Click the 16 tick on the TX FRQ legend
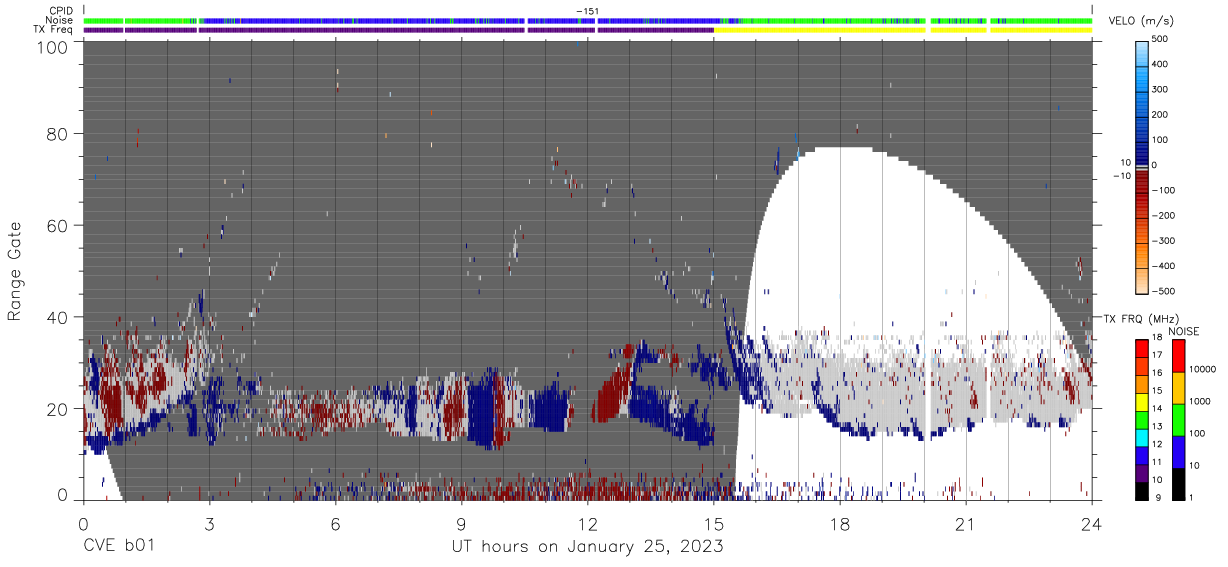The height and width of the screenshot is (567, 1228). pos(1158,375)
